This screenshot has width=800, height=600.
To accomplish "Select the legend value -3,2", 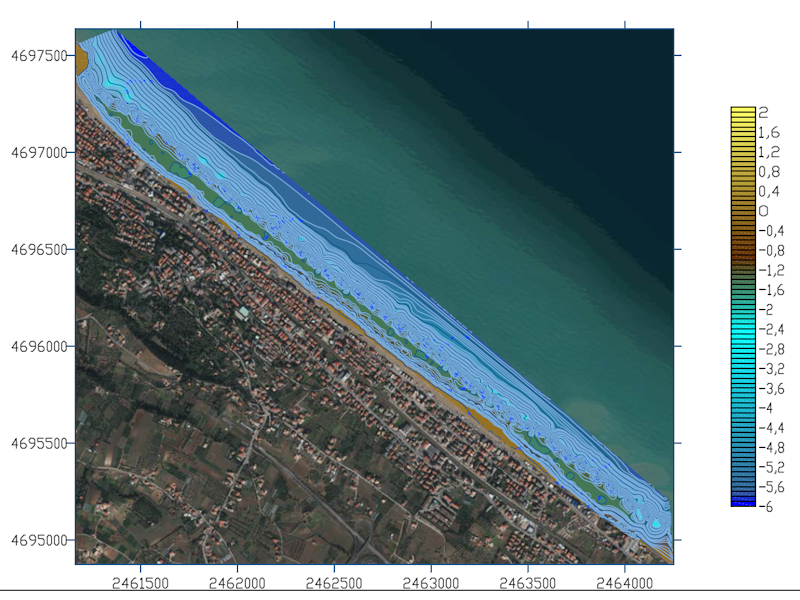I will point(771,369).
